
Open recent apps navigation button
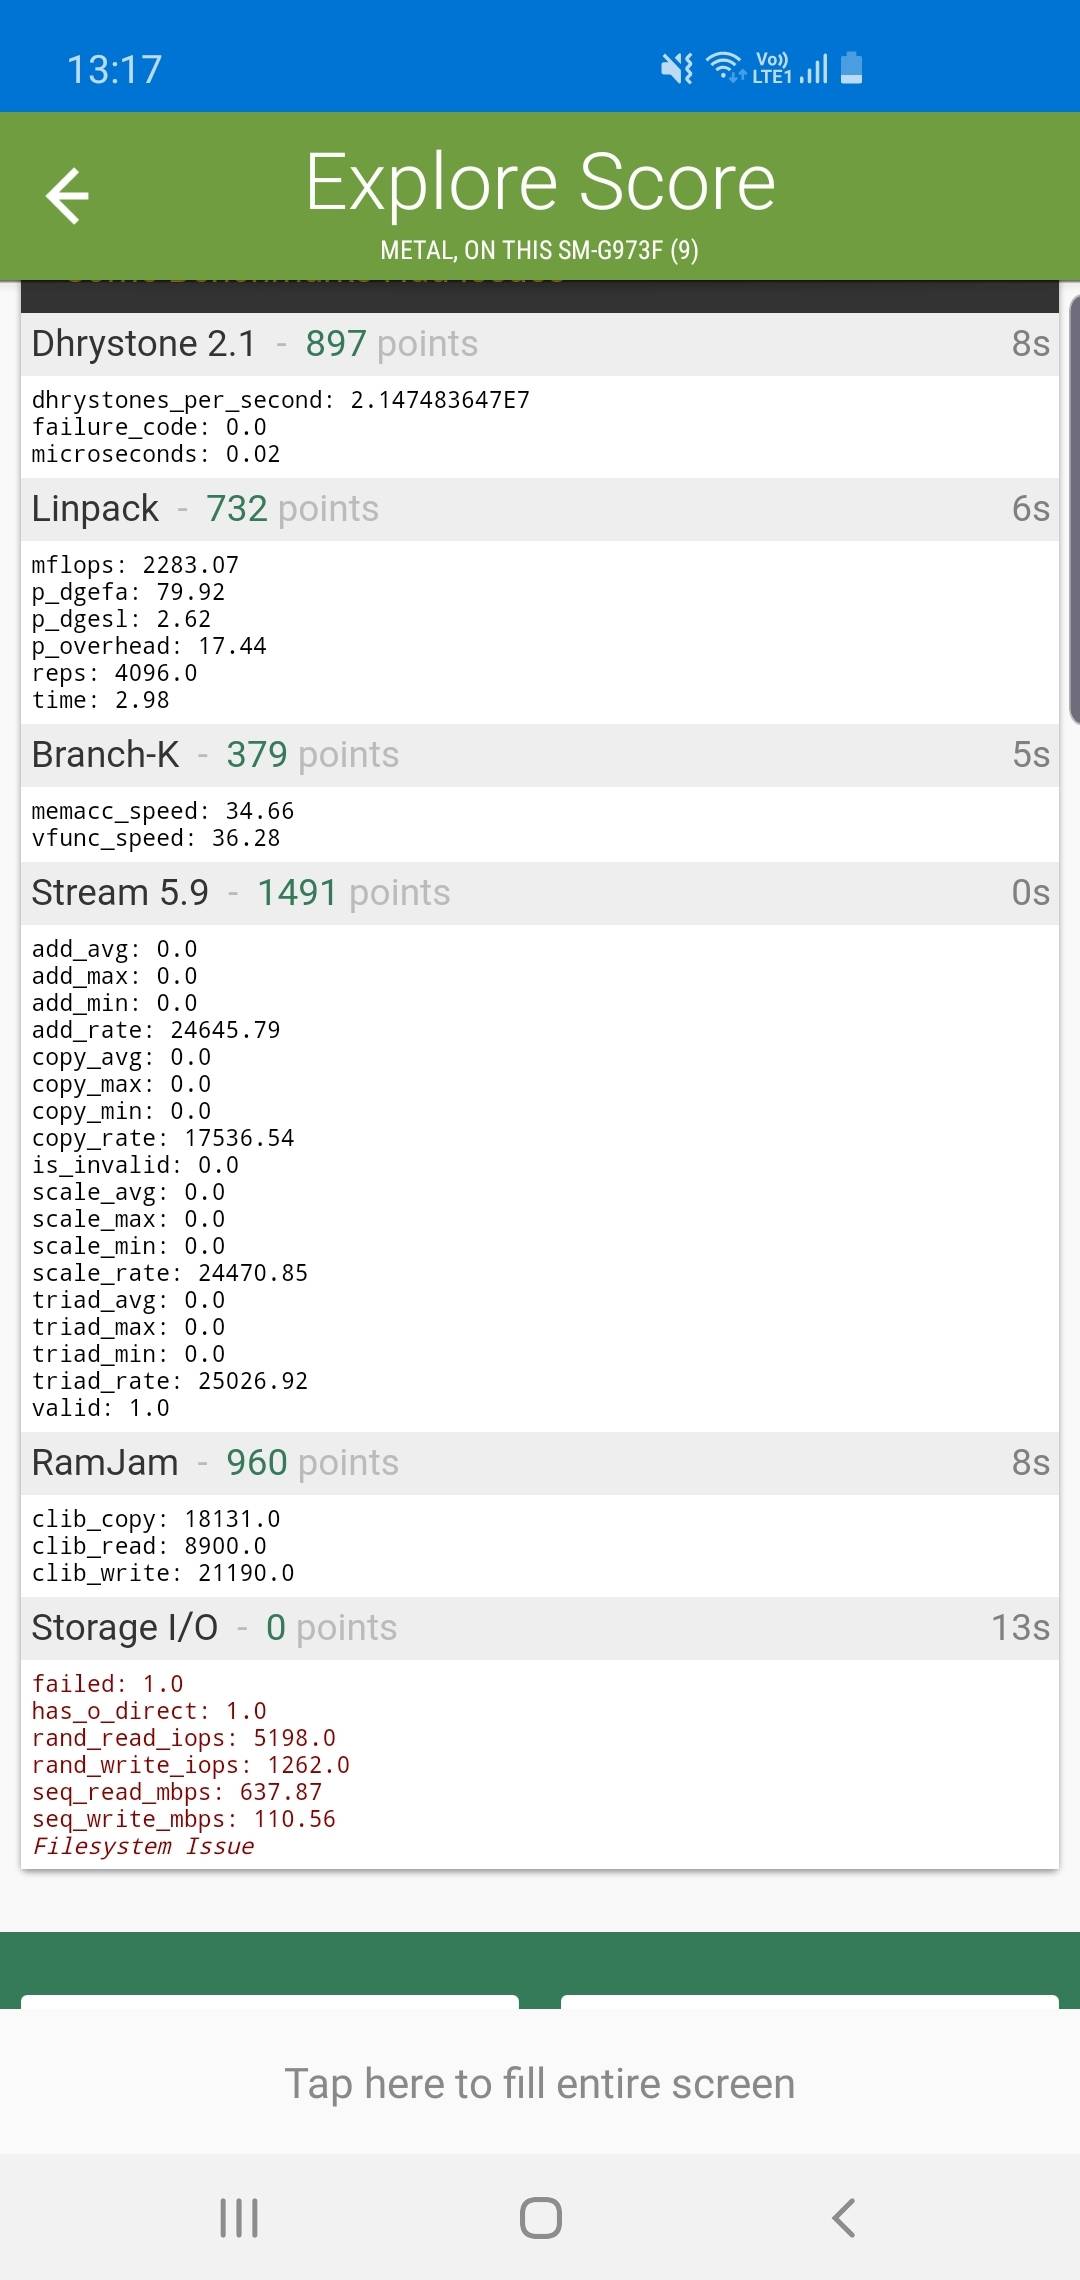(239, 2217)
